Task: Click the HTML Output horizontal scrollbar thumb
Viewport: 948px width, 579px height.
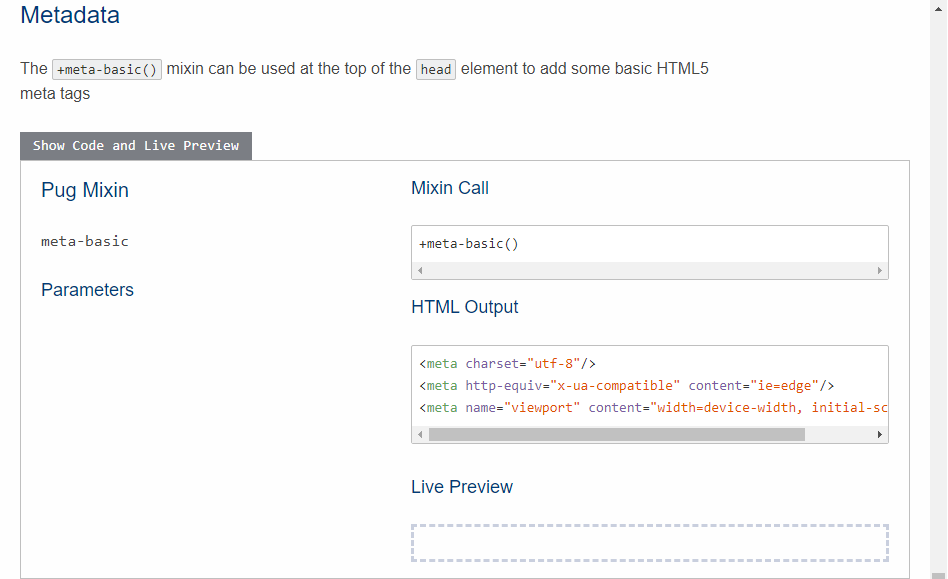Action: click(x=617, y=434)
